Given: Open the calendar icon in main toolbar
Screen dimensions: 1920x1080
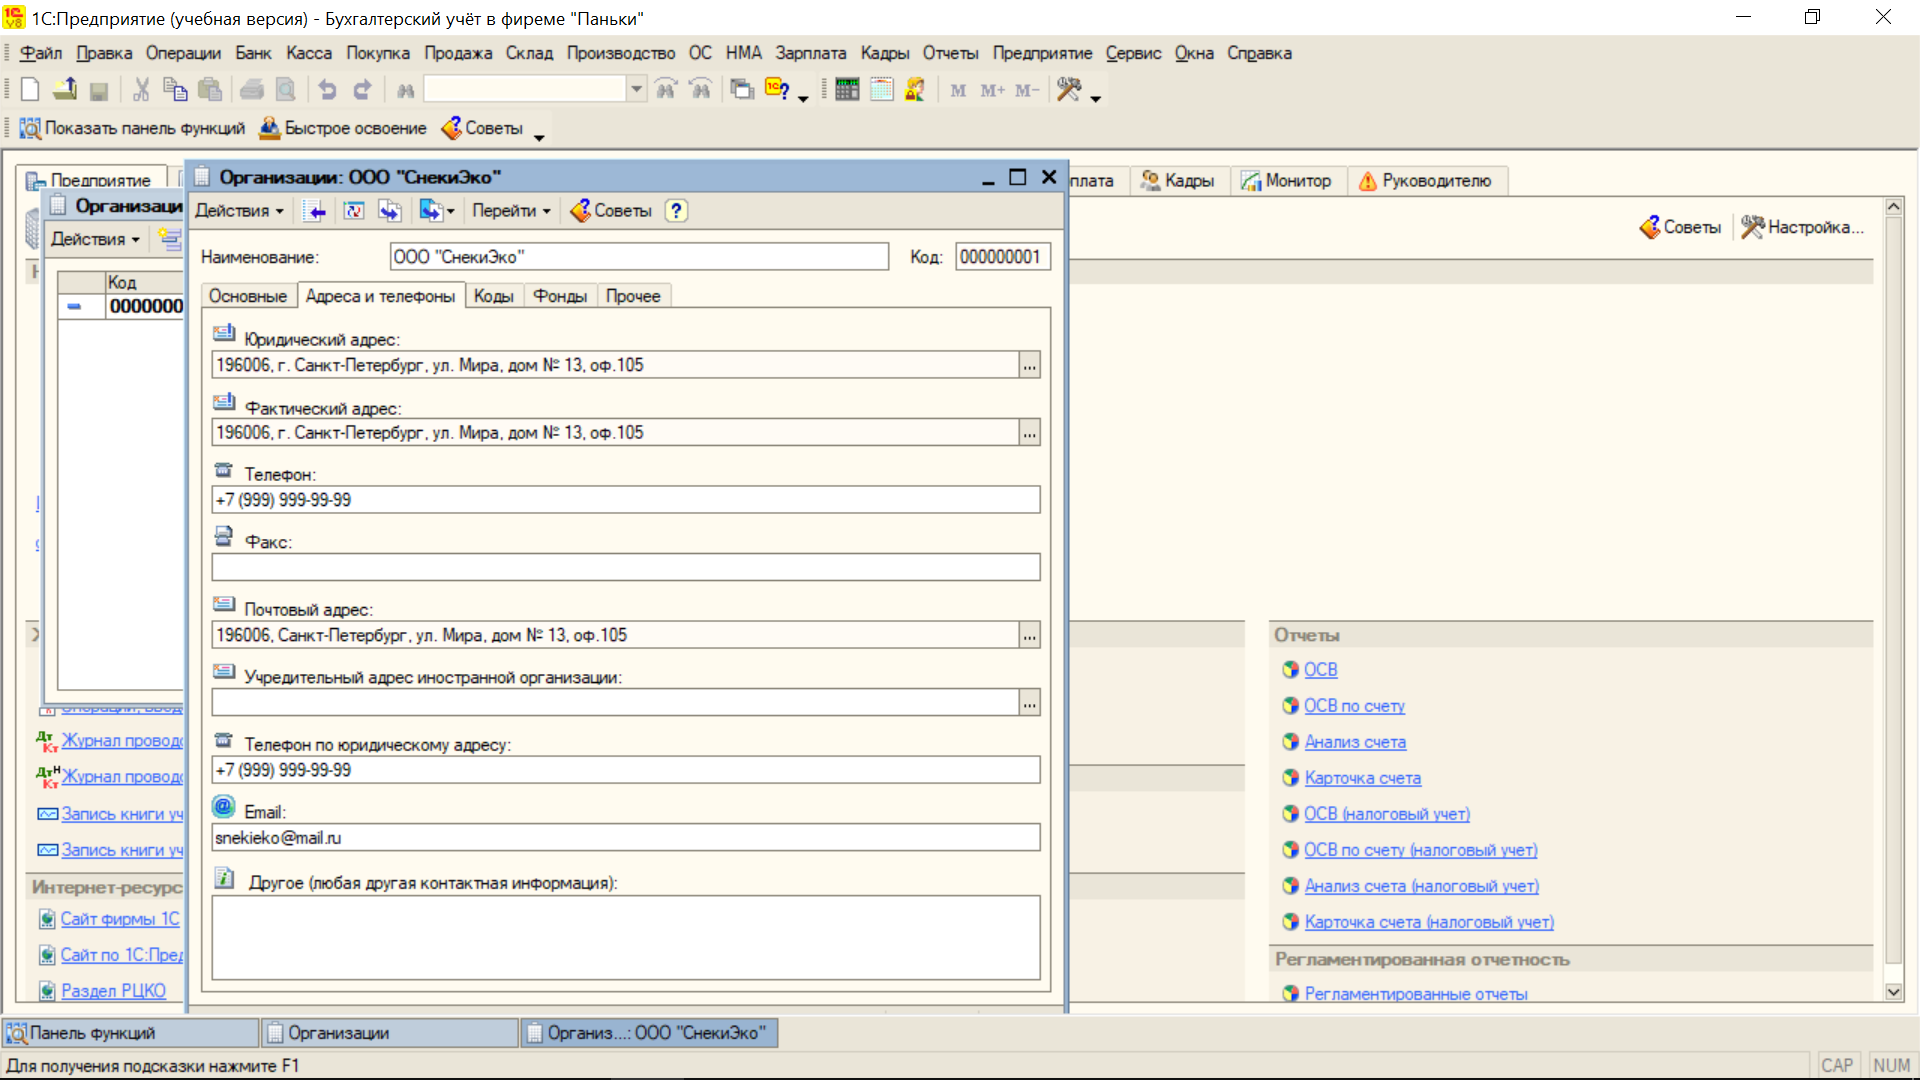Looking at the screenshot, I should pyautogui.click(x=881, y=90).
